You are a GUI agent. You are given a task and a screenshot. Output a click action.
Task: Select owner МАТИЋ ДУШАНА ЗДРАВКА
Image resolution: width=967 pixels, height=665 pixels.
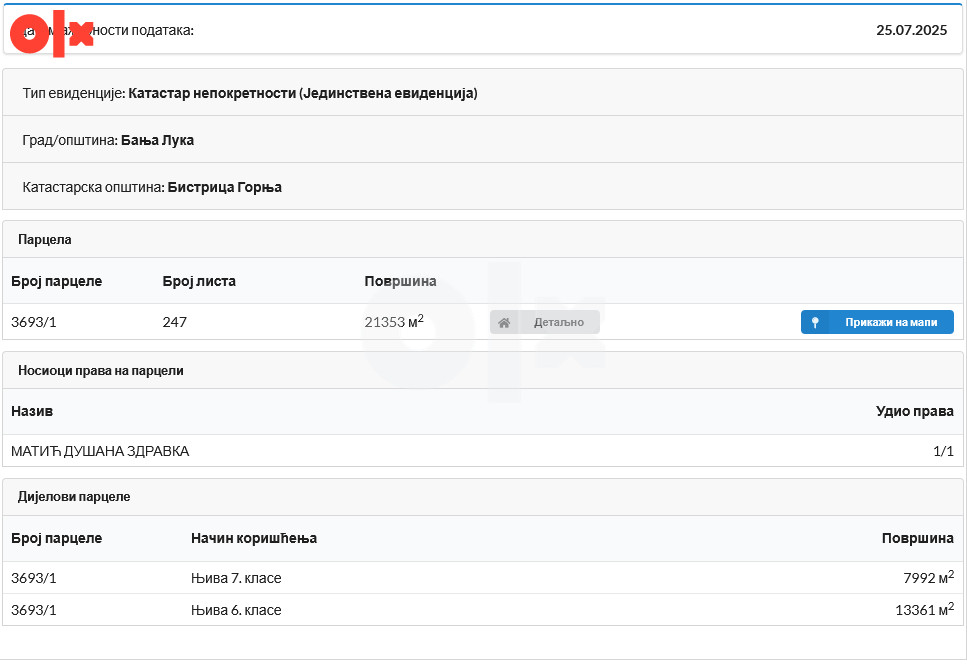[x=100, y=452]
